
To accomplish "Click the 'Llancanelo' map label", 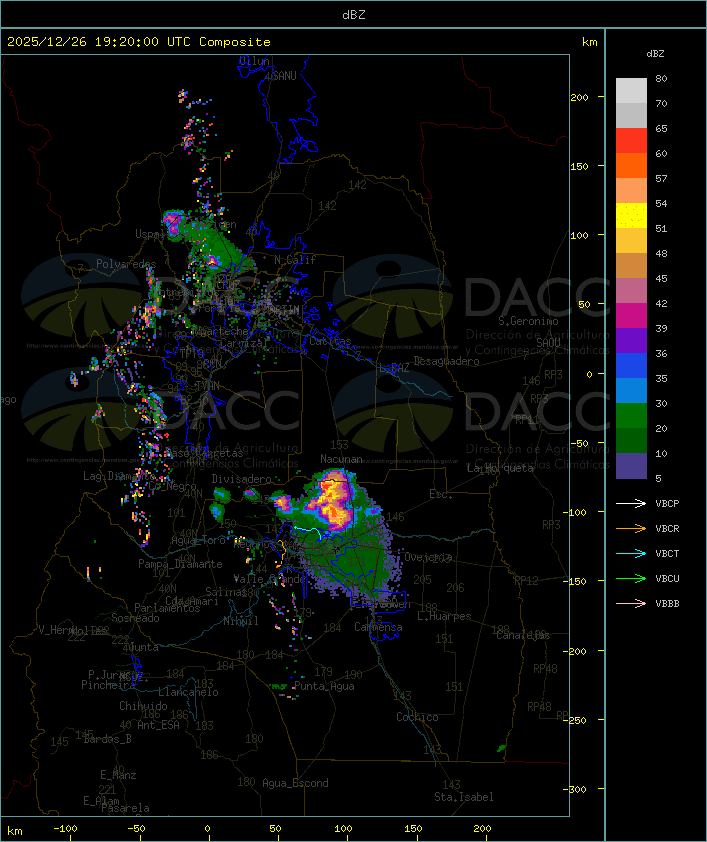I will click(188, 692).
